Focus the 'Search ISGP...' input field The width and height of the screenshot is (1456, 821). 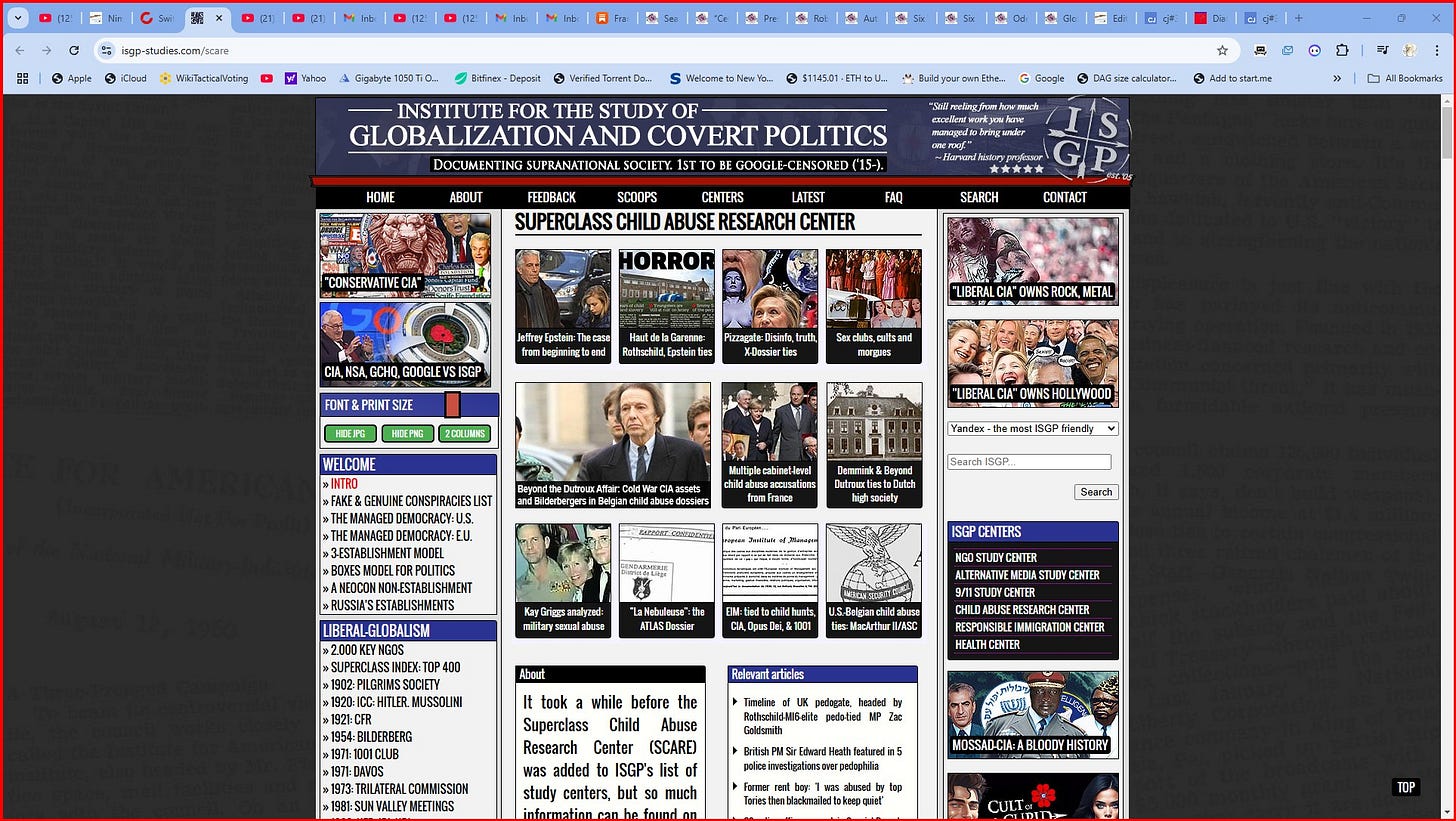click(1029, 462)
